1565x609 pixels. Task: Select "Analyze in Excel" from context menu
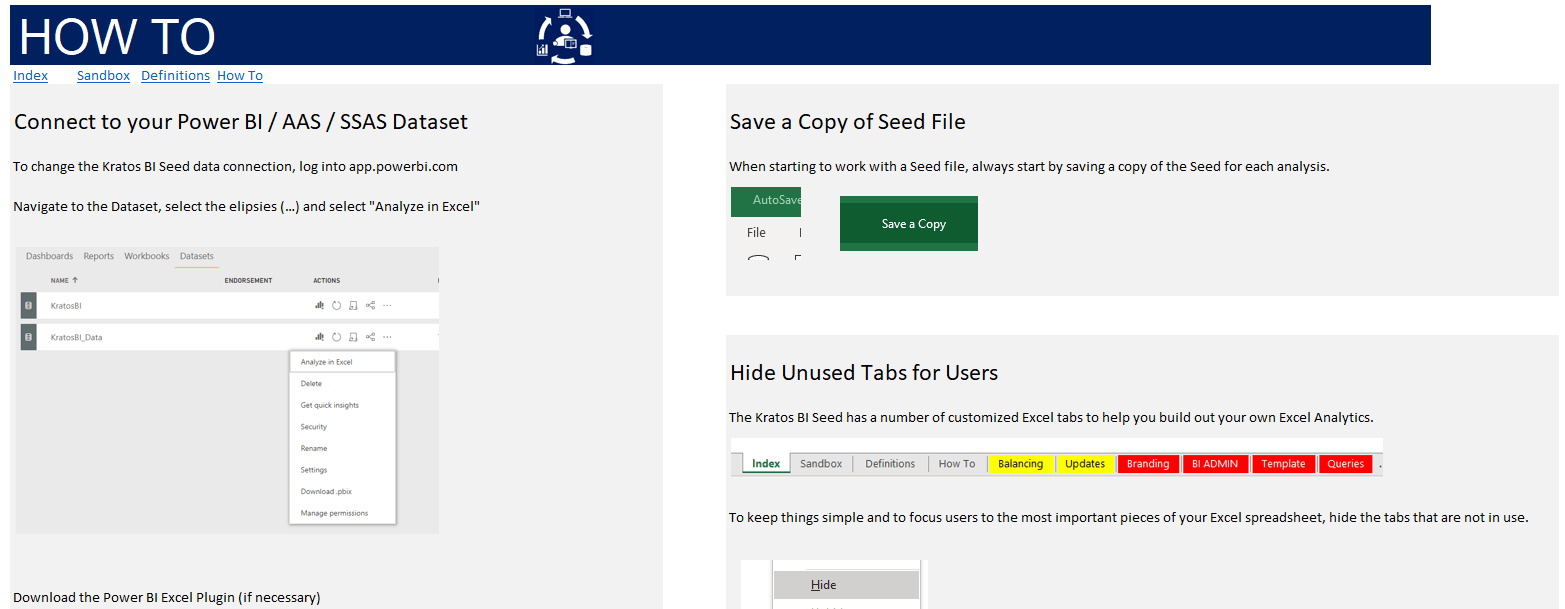pos(326,362)
